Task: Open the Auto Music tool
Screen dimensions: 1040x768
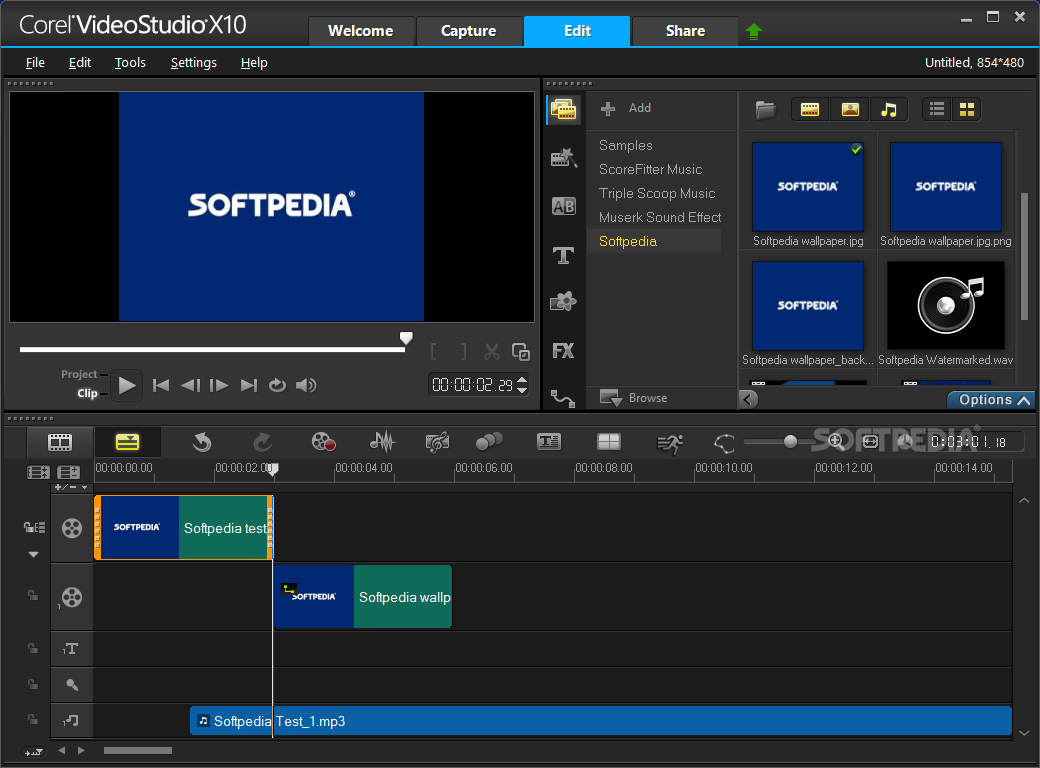Action: 437,441
